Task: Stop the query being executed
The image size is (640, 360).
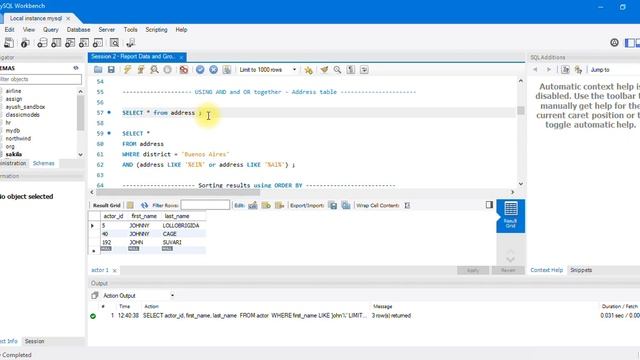Action: [167, 70]
